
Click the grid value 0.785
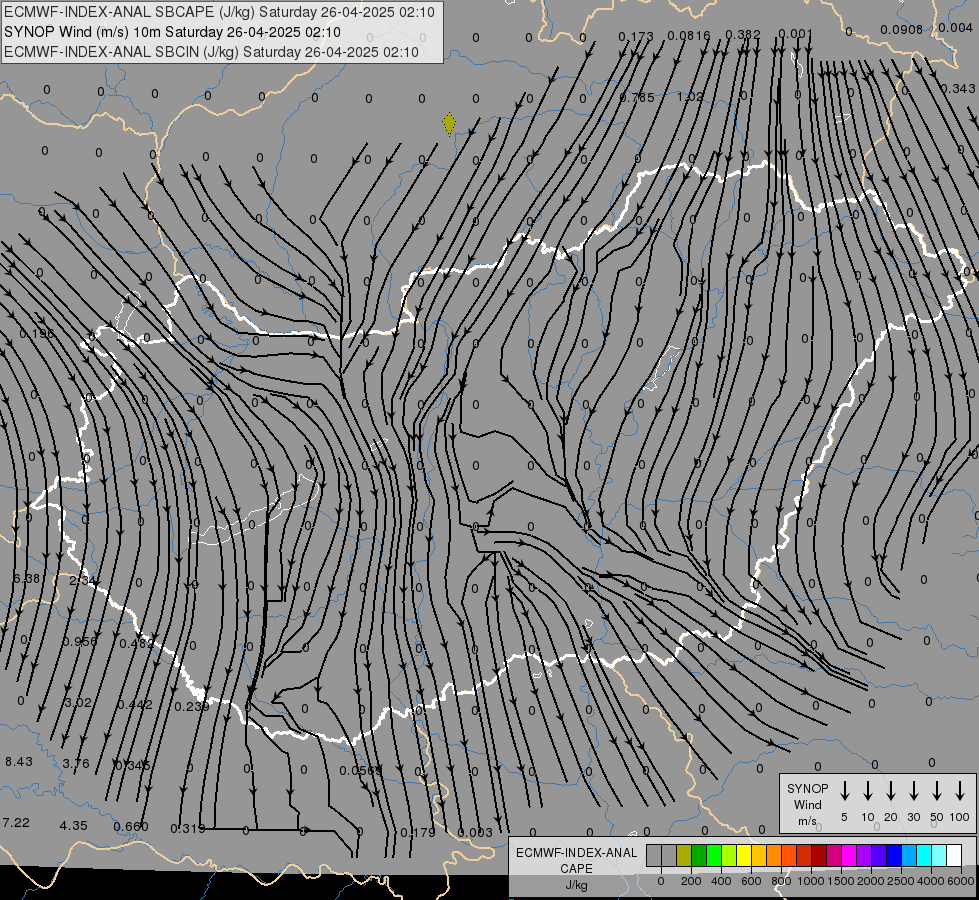coord(637,97)
